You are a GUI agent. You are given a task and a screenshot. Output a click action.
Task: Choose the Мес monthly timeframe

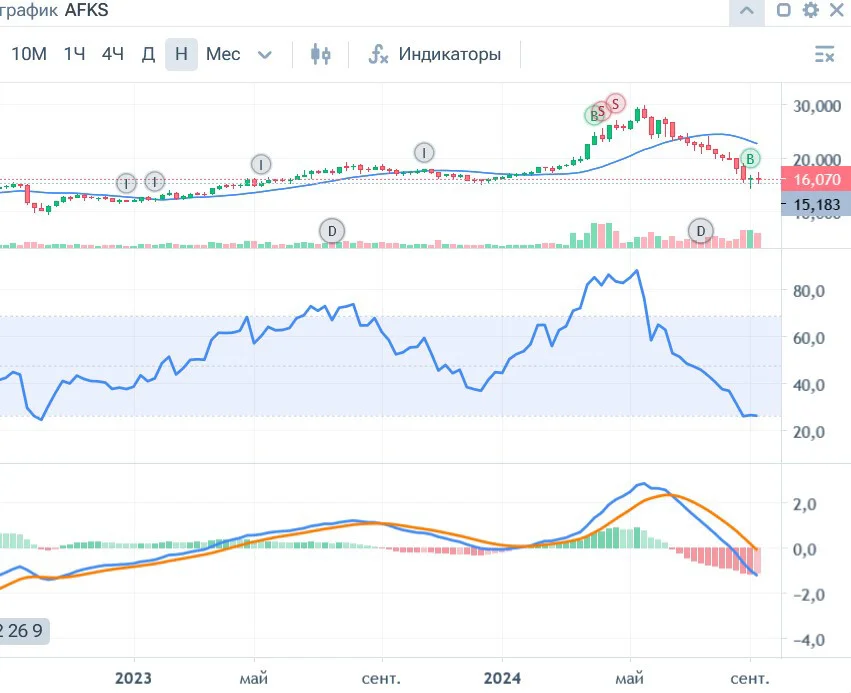pyautogui.click(x=223, y=54)
